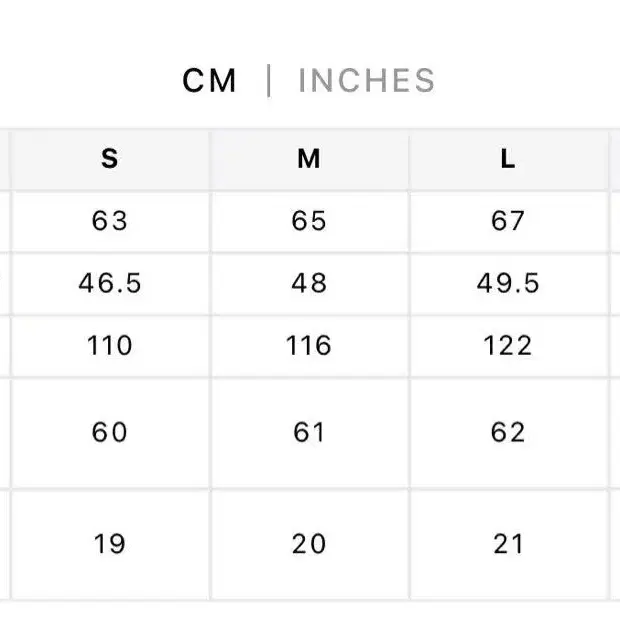
Task: Pick the 21 value in L column
Action: pyautogui.click(x=508, y=544)
